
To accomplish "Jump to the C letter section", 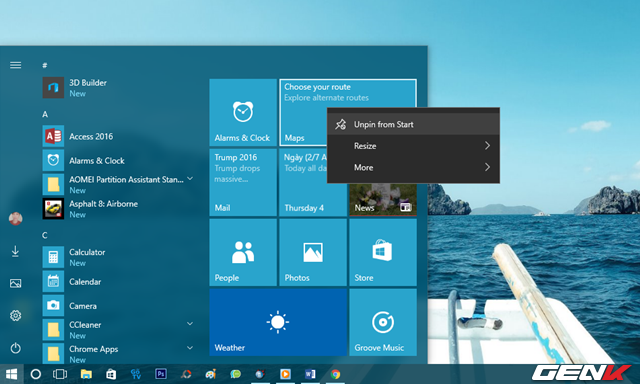I will 45,235.
